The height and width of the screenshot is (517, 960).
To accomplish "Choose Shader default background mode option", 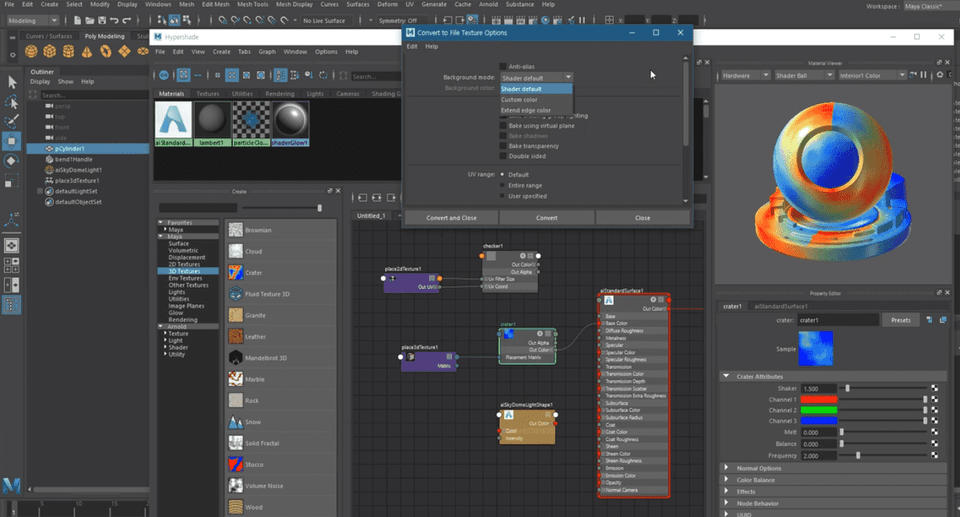I will tap(536, 89).
